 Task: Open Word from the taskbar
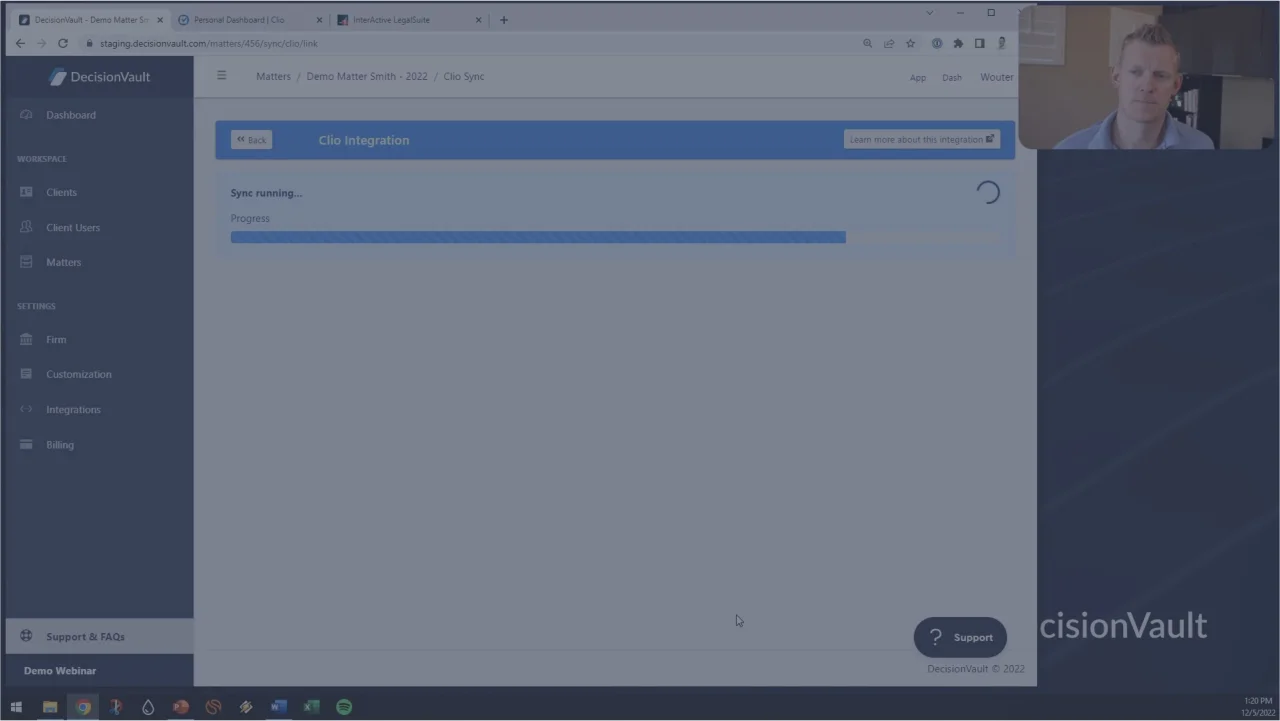(279, 707)
